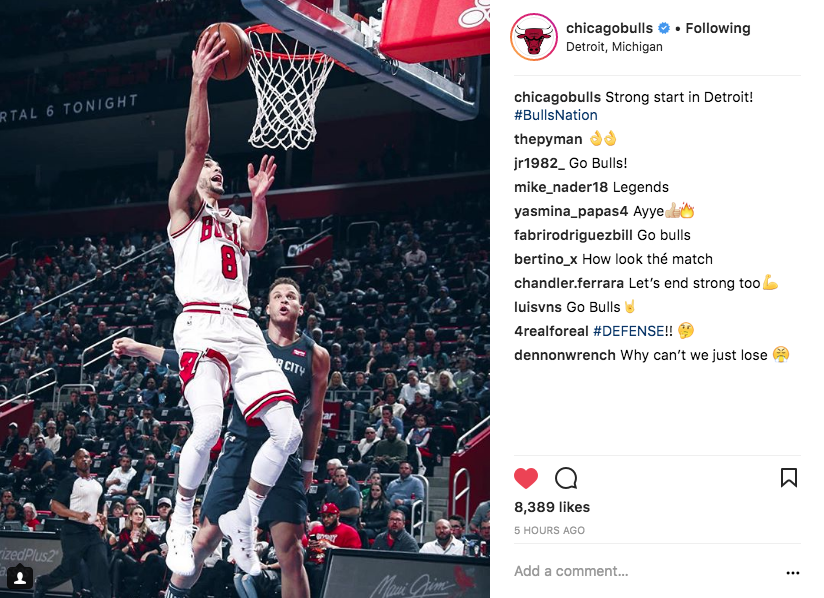View the dennonwrench commenter profile
The width and height of the screenshot is (824, 598).
click(564, 355)
